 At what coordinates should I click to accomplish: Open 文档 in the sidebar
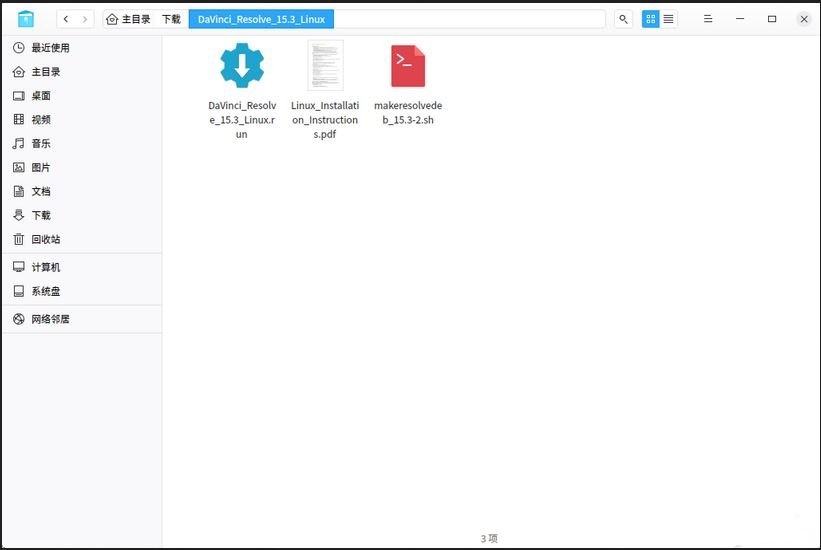pyautogui.click(x=82, y=191)
